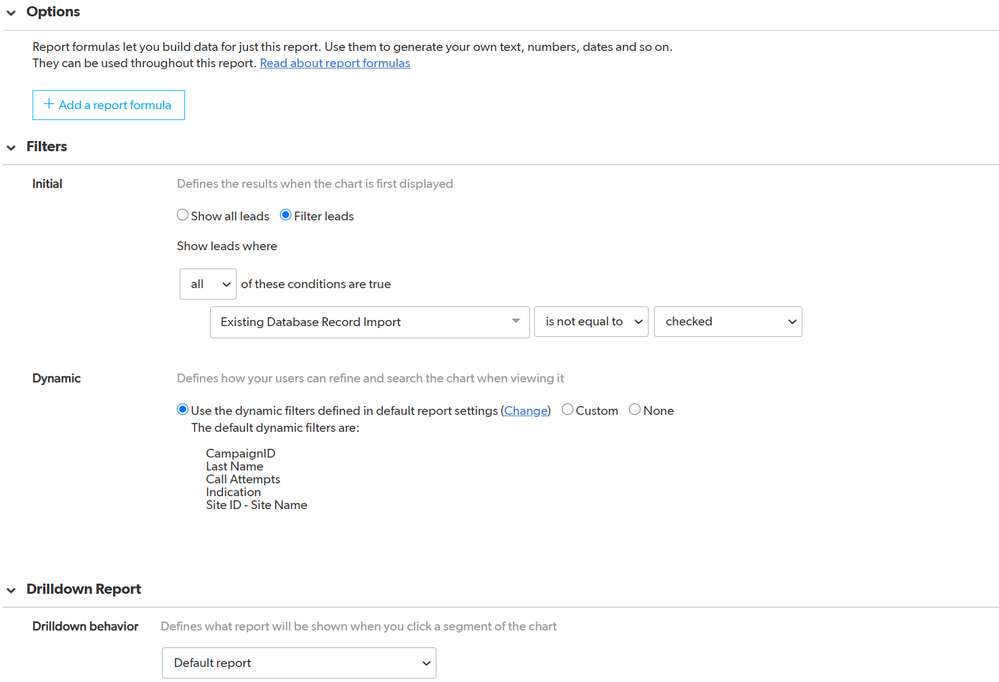Open the Default report drilldown dropdown

coord(299,663)
